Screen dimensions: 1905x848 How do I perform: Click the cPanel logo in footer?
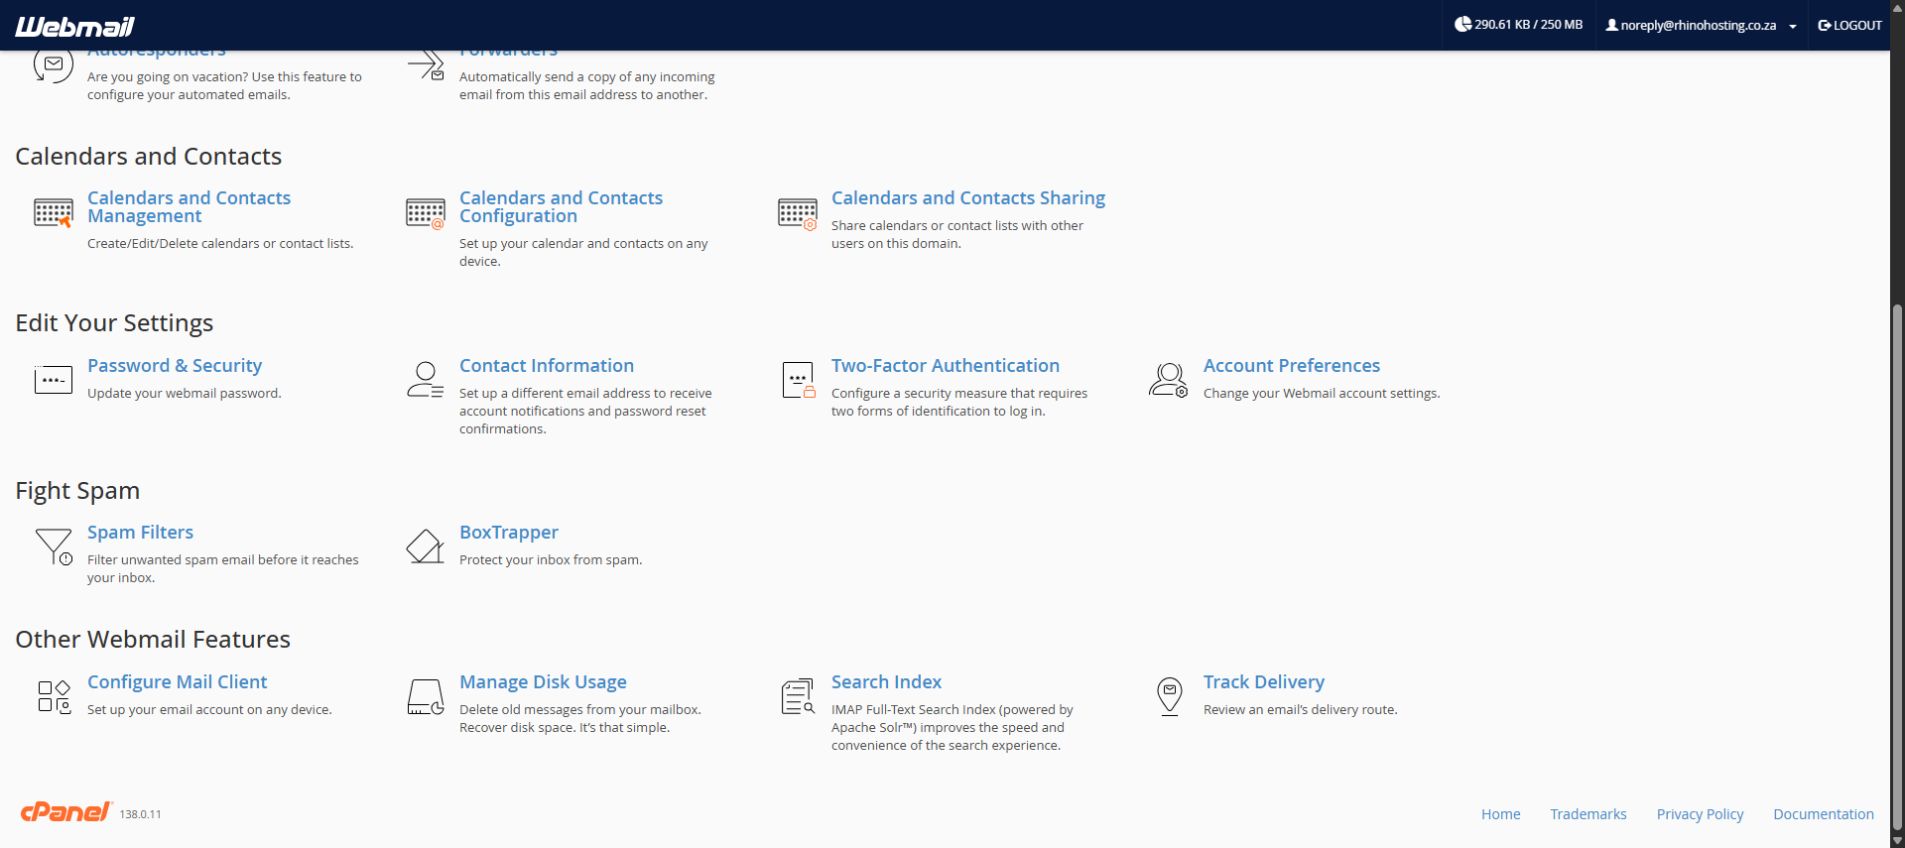tap(66, 811)
